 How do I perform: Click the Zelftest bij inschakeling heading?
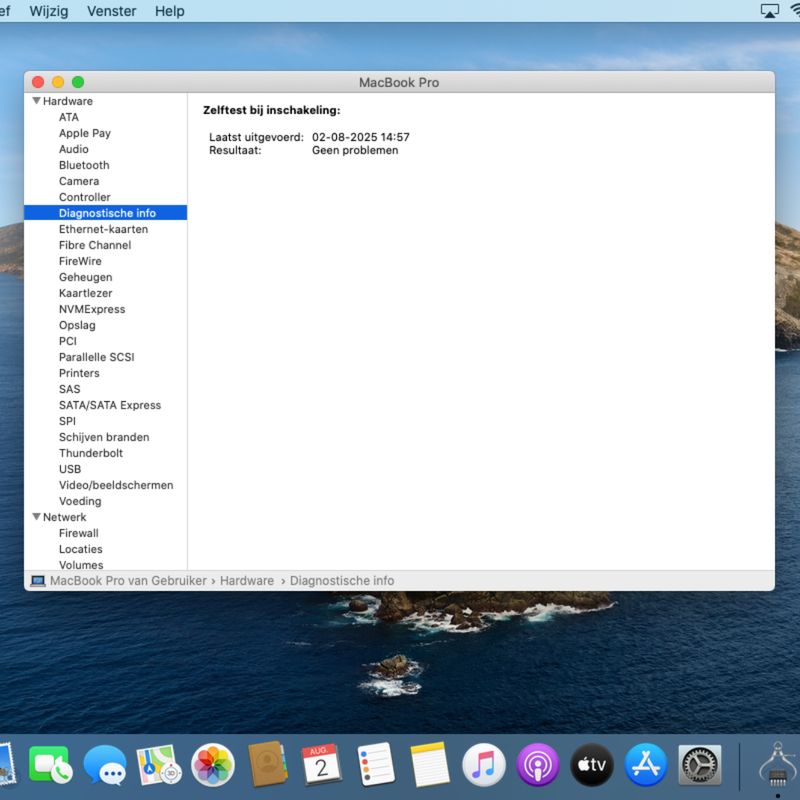click(271, 110)
